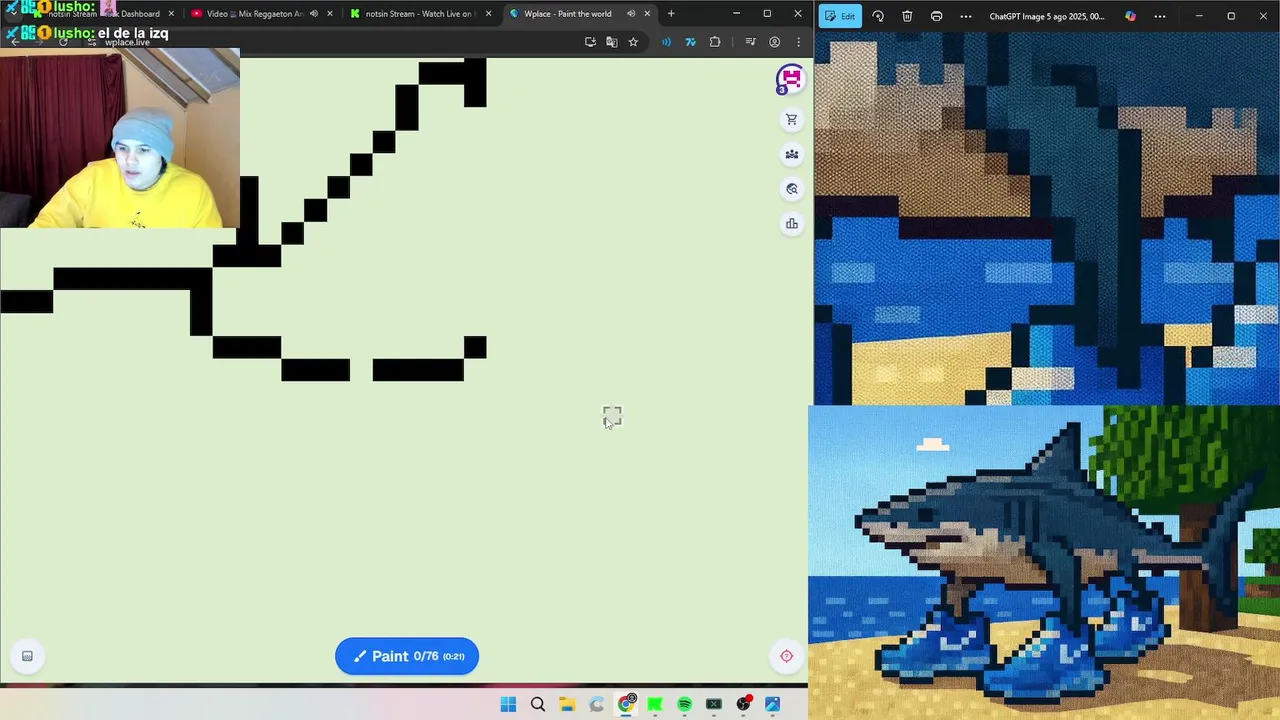1280x720 pixels.
Task: Mute the Wplace tab audio speaker icon
Action: coord(631,14)
